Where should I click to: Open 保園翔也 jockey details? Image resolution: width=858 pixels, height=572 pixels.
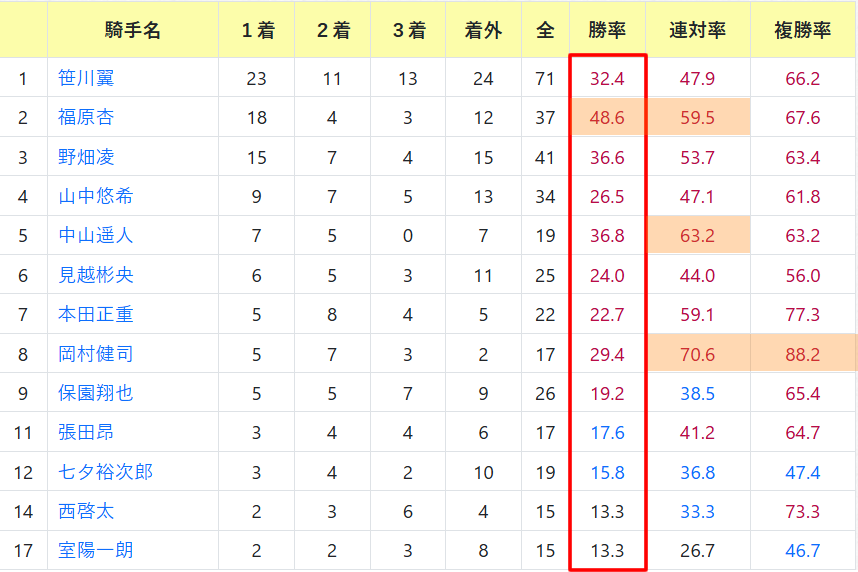[96, 393]
